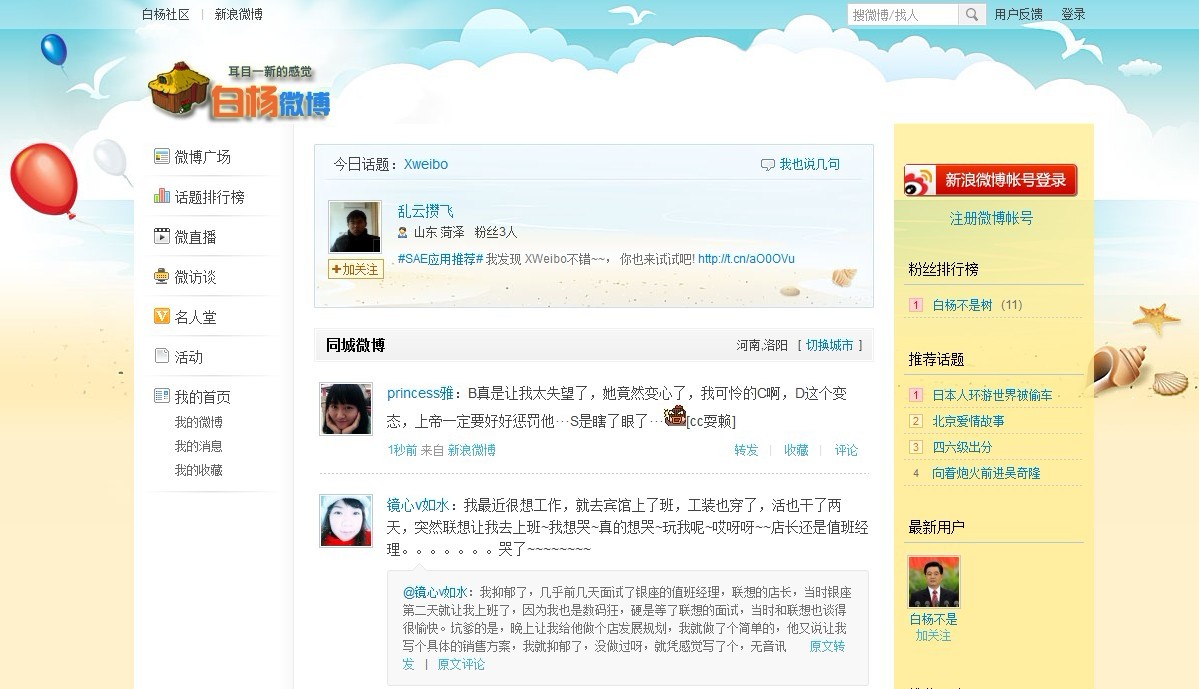Click 新浪微博帐号登录 red button
This screenshot has width=1199, height=689.
point(991,180)
